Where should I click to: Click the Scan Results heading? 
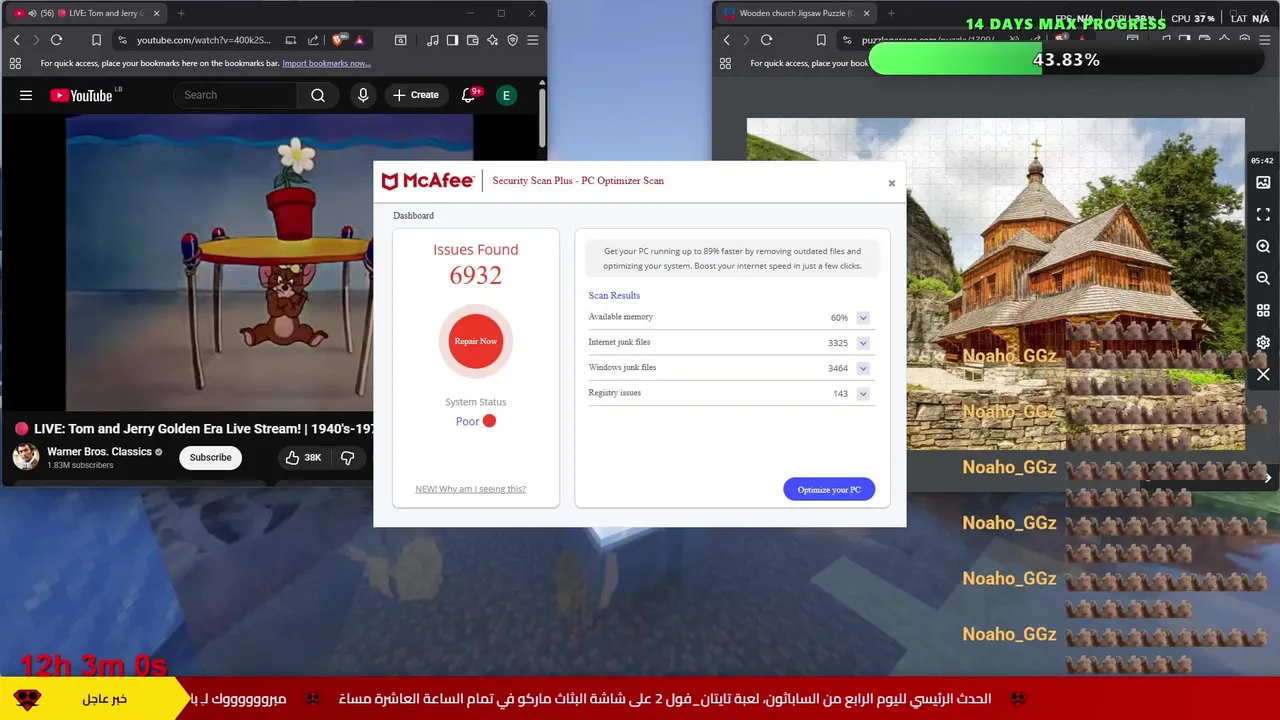[614, 295]
